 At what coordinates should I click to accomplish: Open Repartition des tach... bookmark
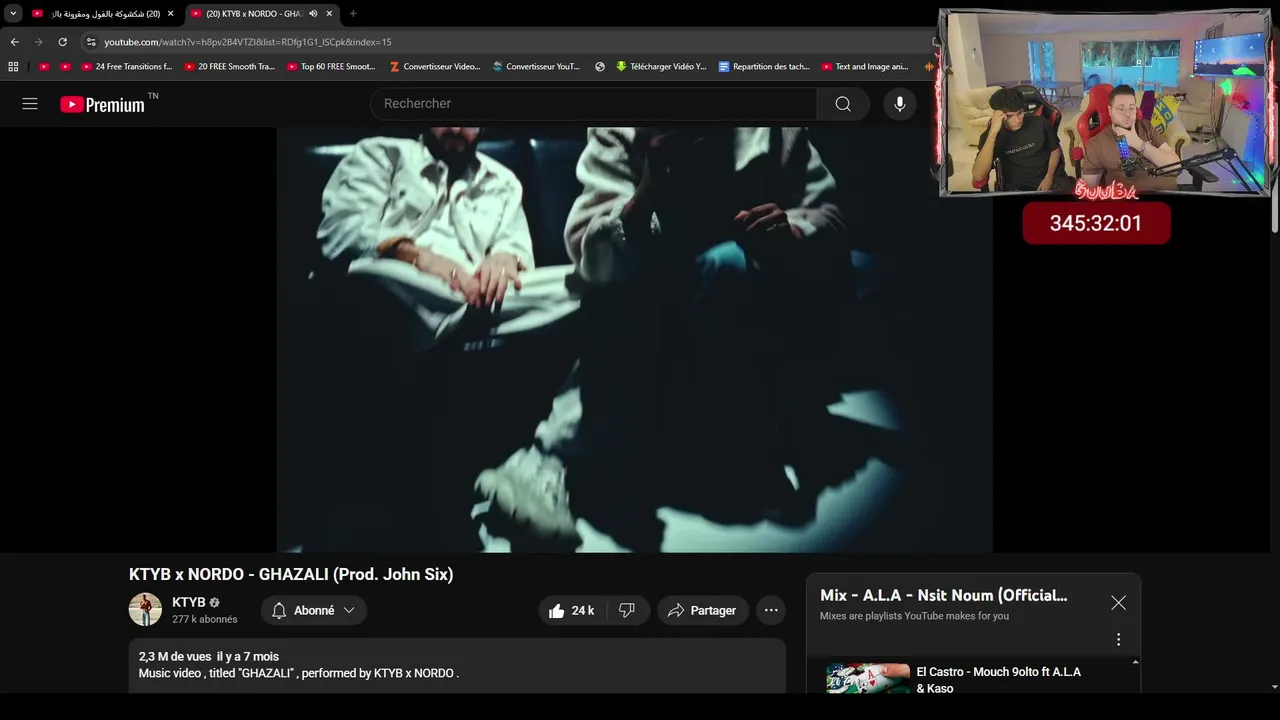tap(764, 67)
